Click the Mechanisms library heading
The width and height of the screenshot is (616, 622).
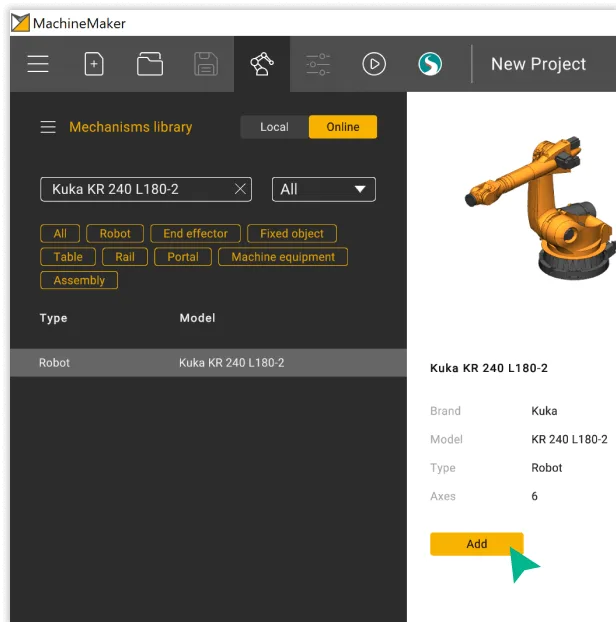(130, 127)
